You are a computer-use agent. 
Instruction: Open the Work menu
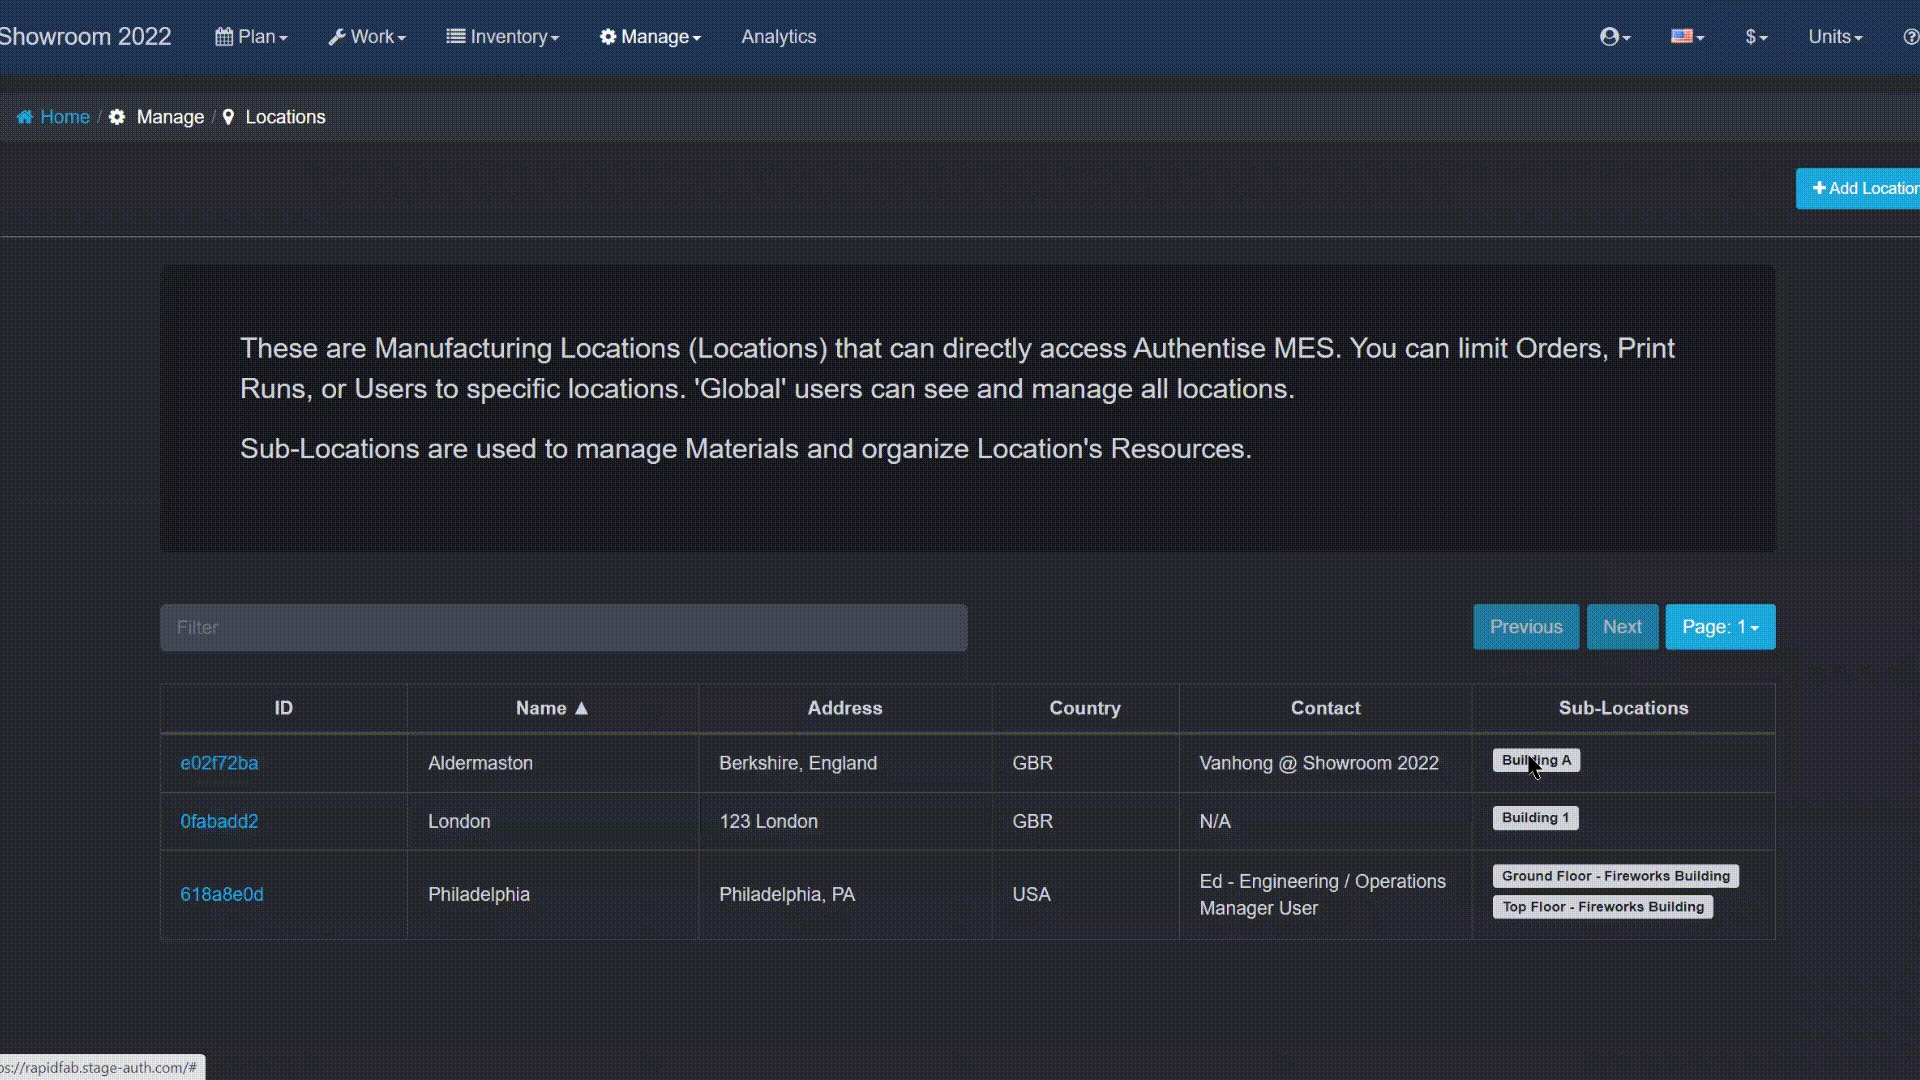coord(367,37)
